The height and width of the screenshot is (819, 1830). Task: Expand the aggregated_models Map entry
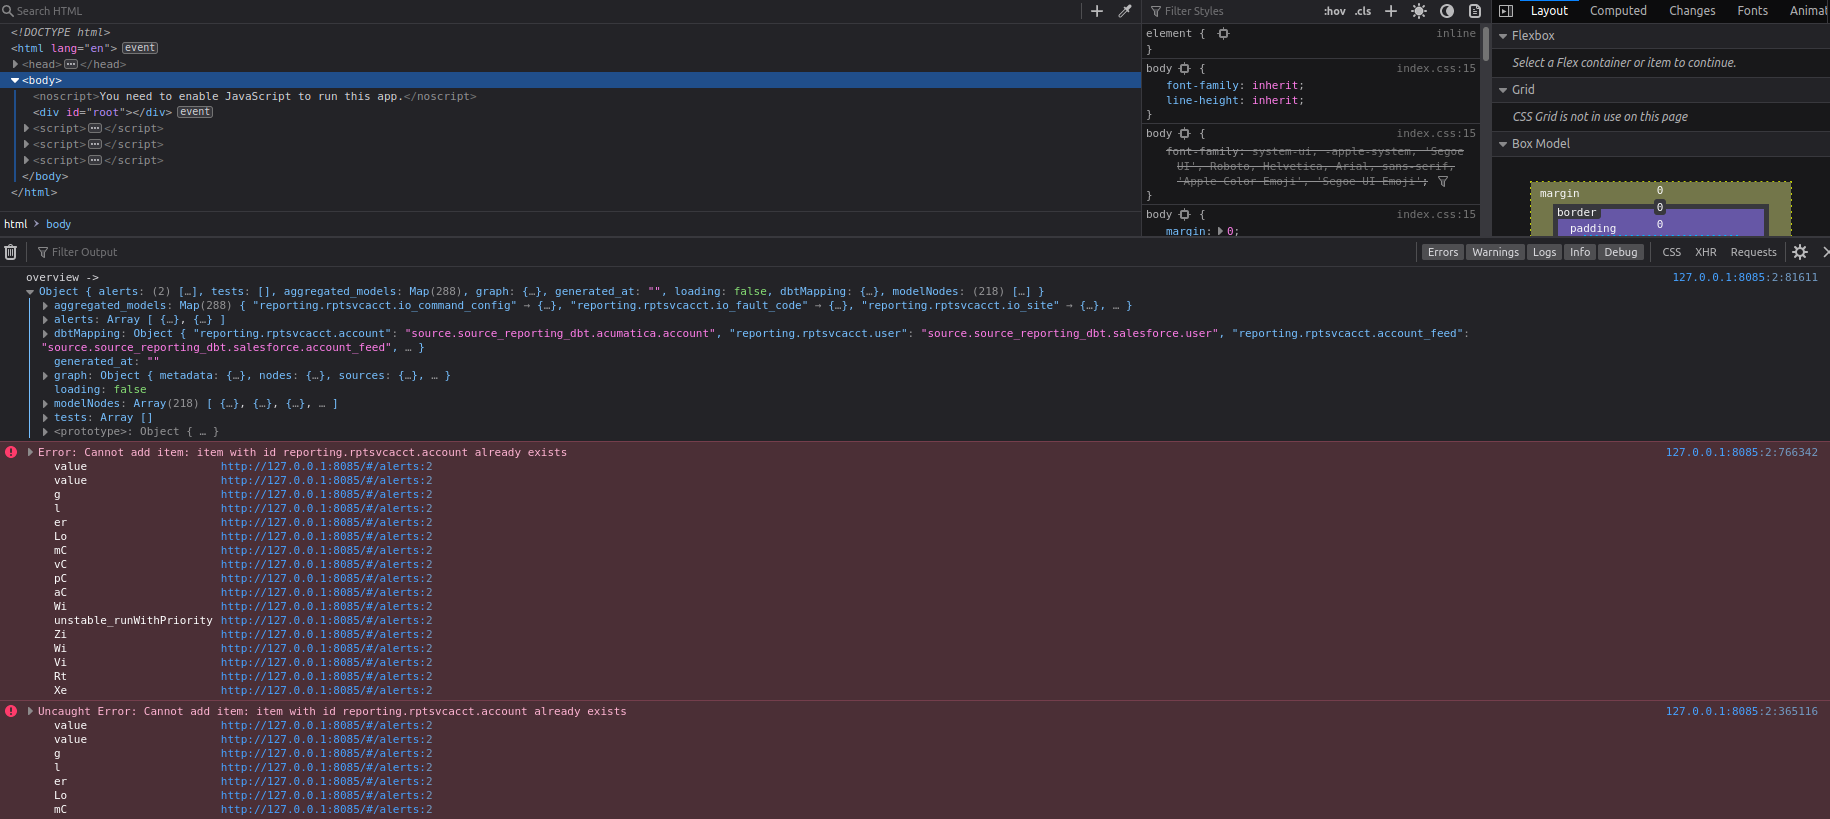[x=45, y=306]
